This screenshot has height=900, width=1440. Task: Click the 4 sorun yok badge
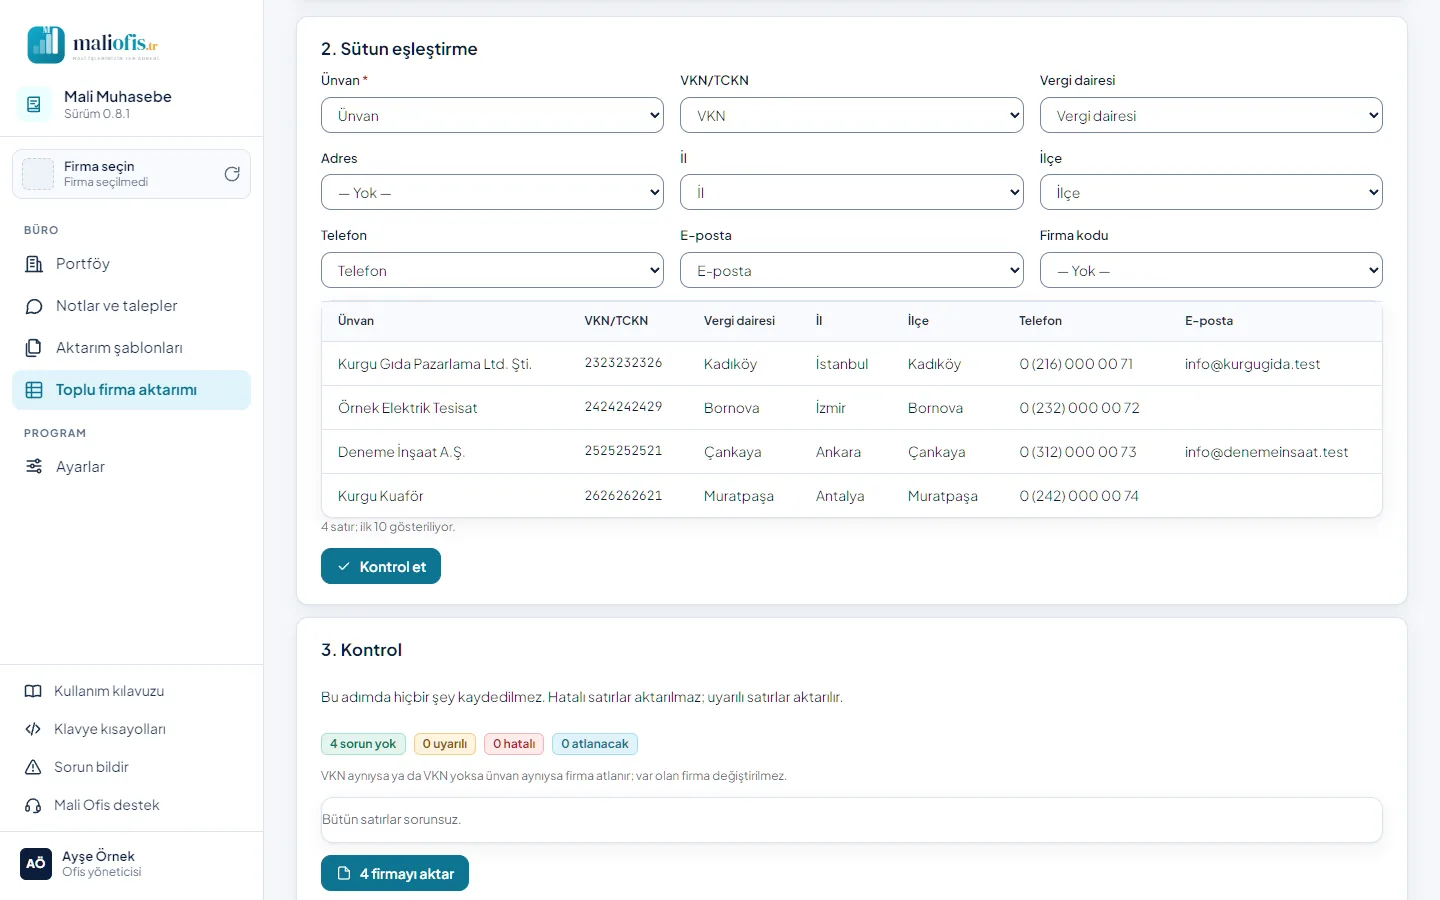click(363, 744)
